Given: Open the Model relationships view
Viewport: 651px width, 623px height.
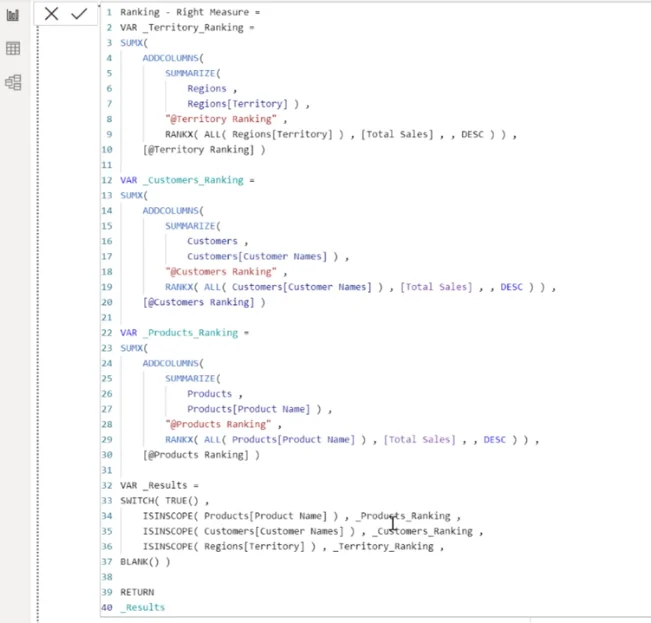Looking at the screenshot, I should tap(13, 82).
